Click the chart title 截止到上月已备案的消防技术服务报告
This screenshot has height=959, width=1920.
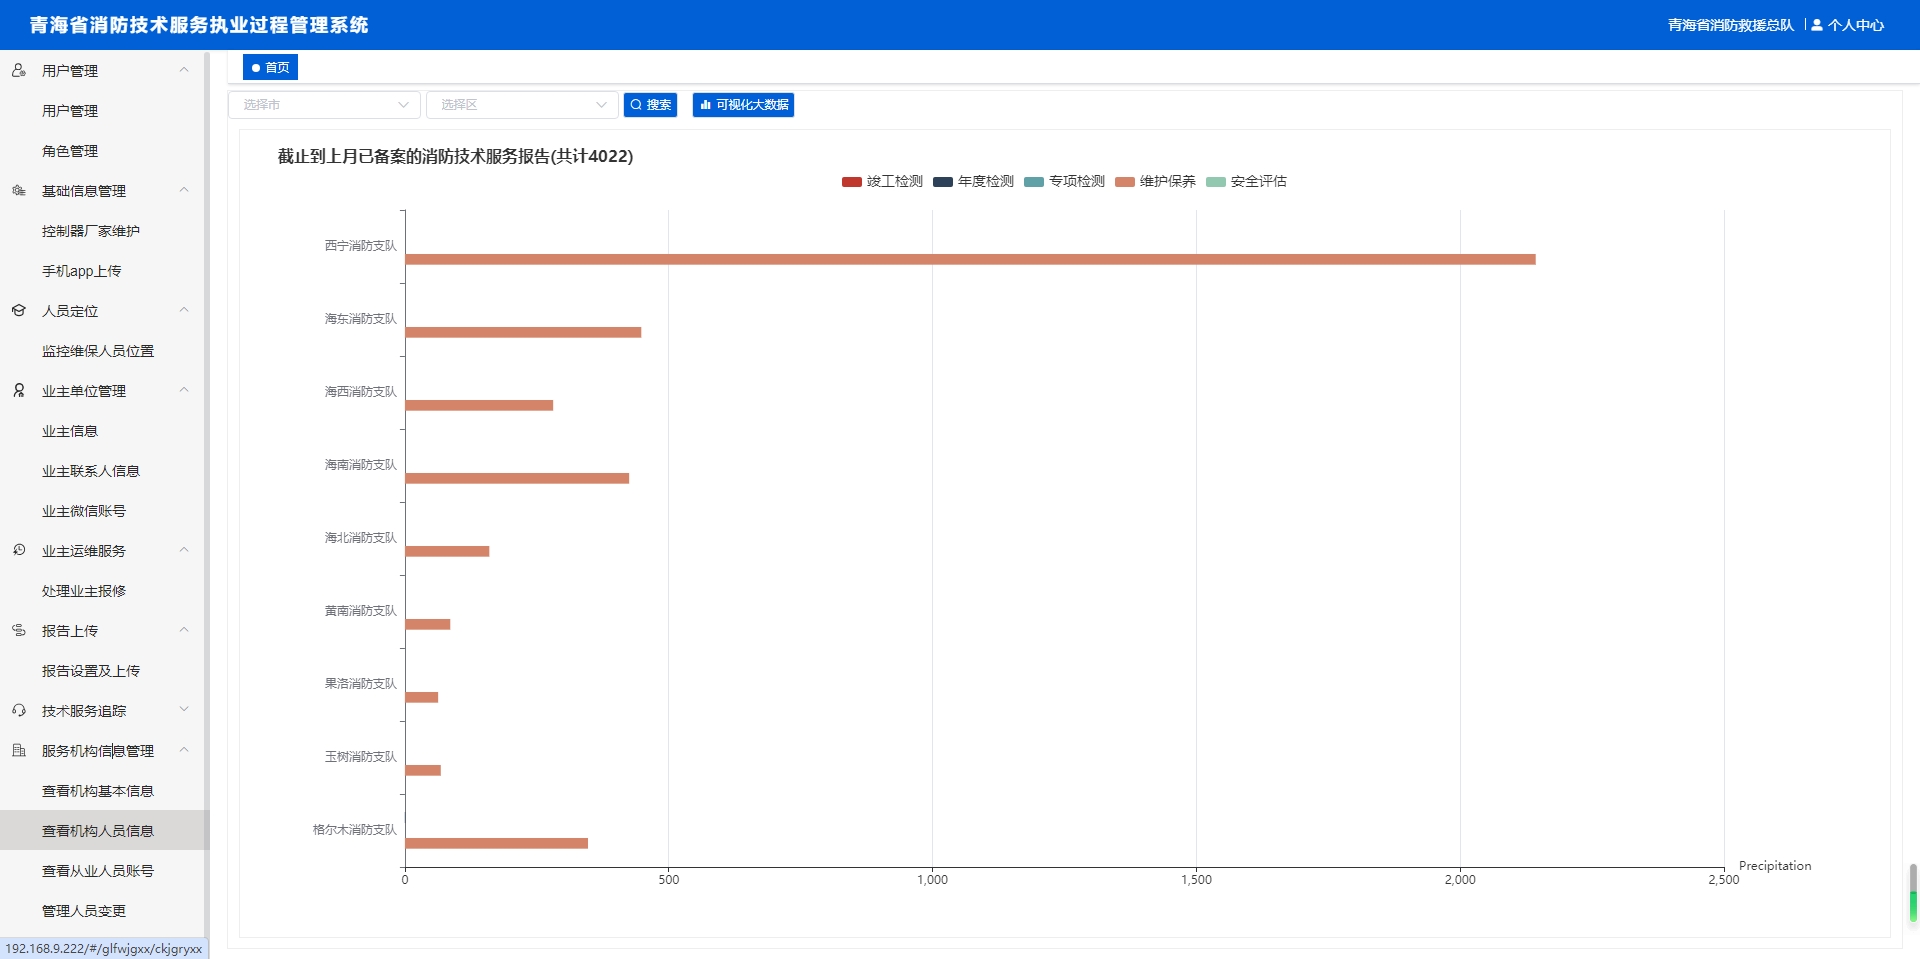tap(455, 156)
